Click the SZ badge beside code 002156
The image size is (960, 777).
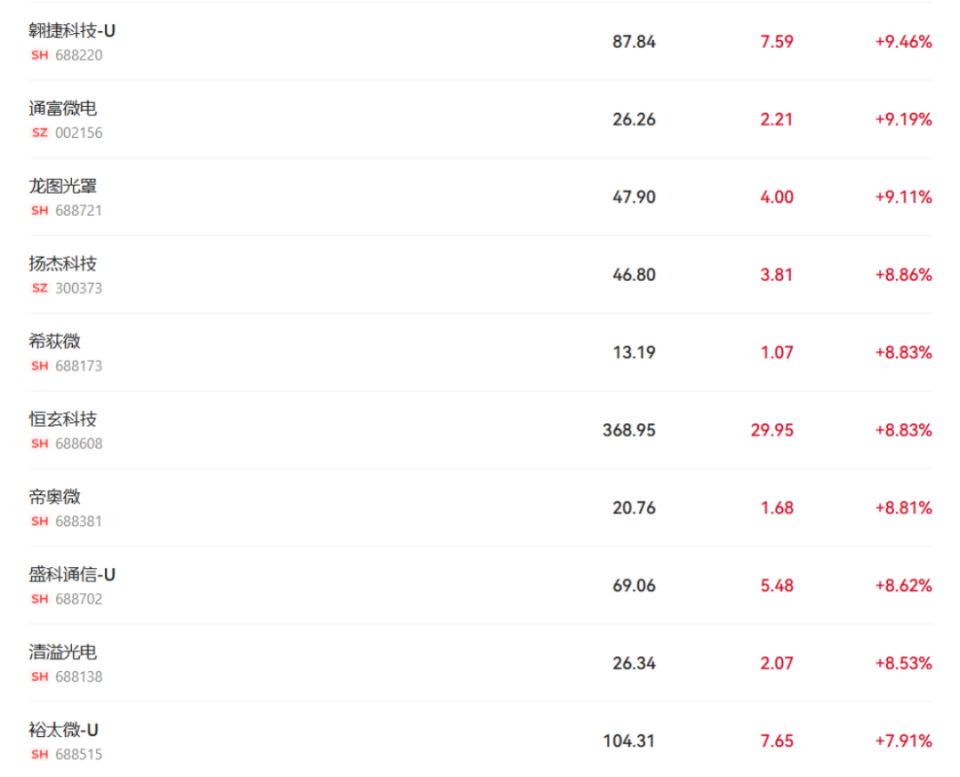40,133
